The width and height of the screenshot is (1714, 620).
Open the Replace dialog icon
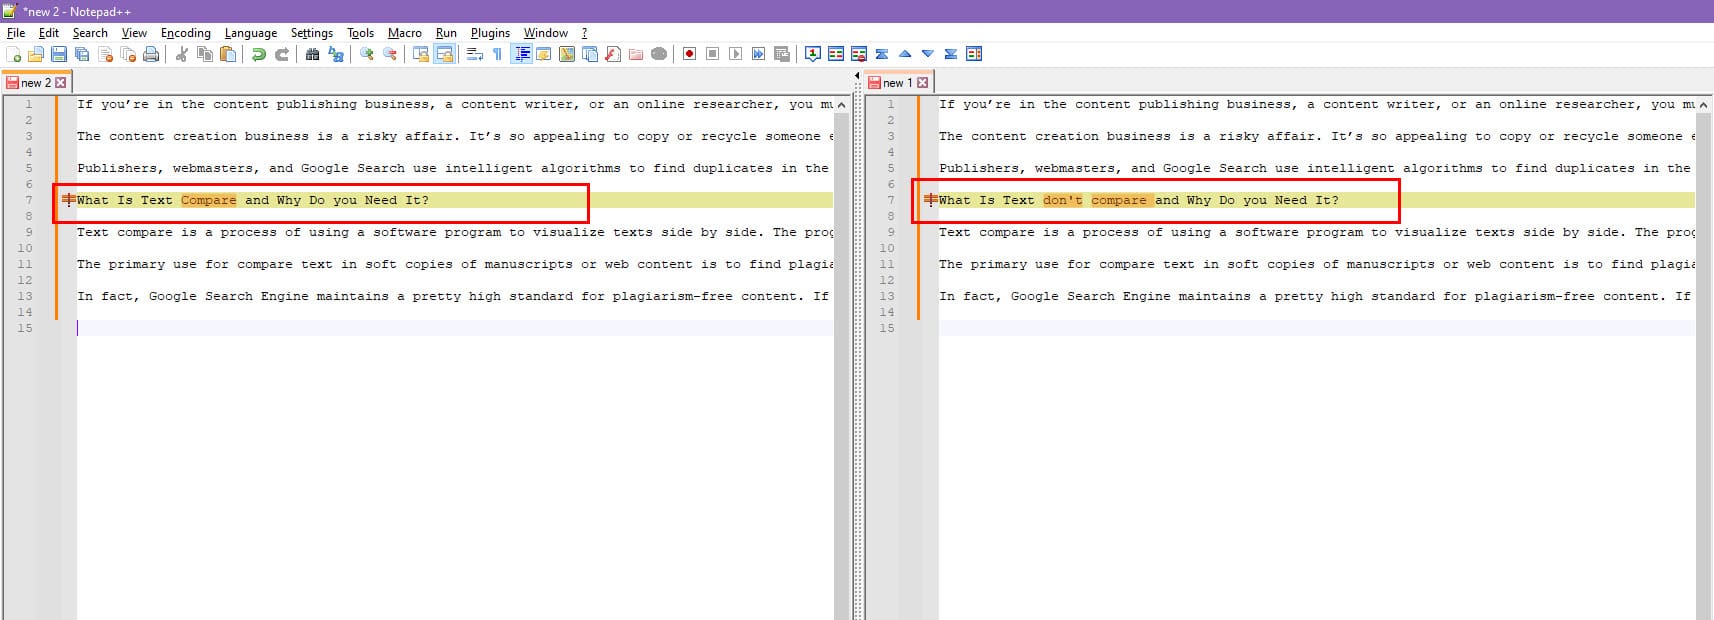pyautogui.click(x=336, y=54)
